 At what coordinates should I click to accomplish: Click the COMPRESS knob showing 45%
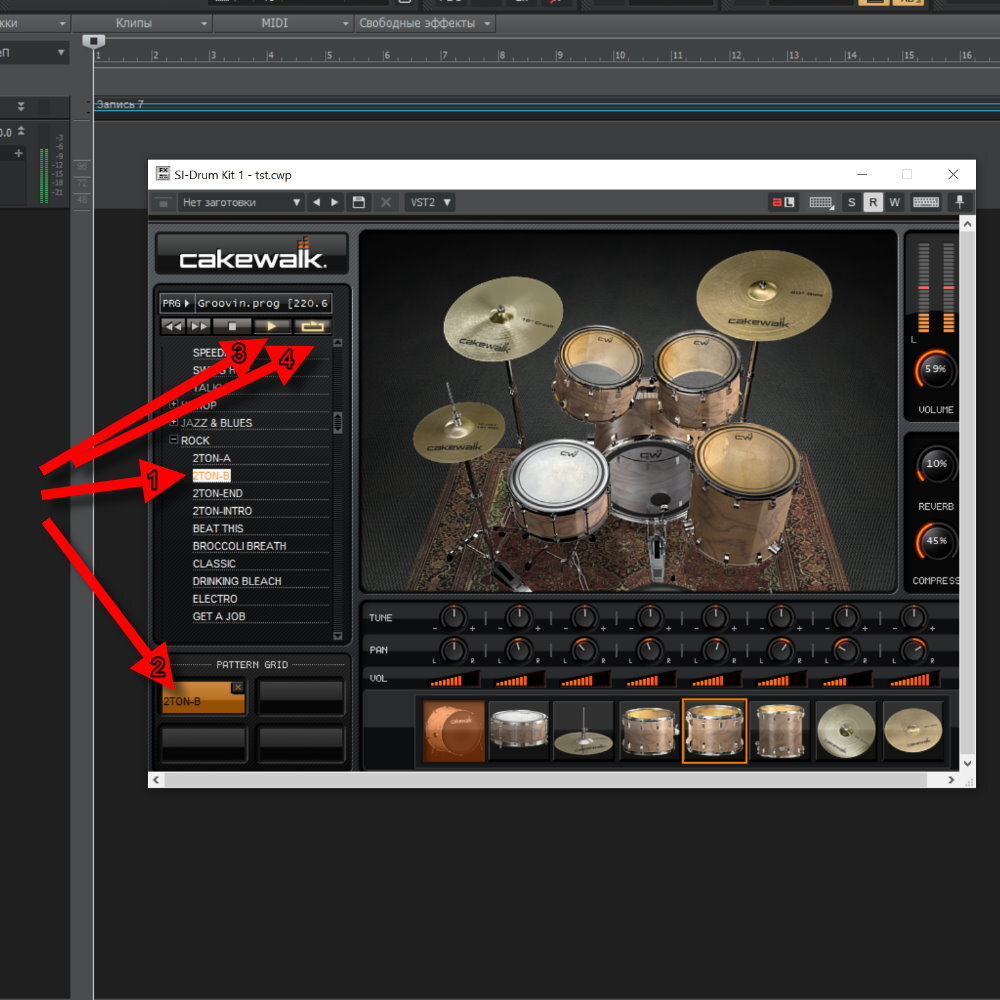click(936, 541)
